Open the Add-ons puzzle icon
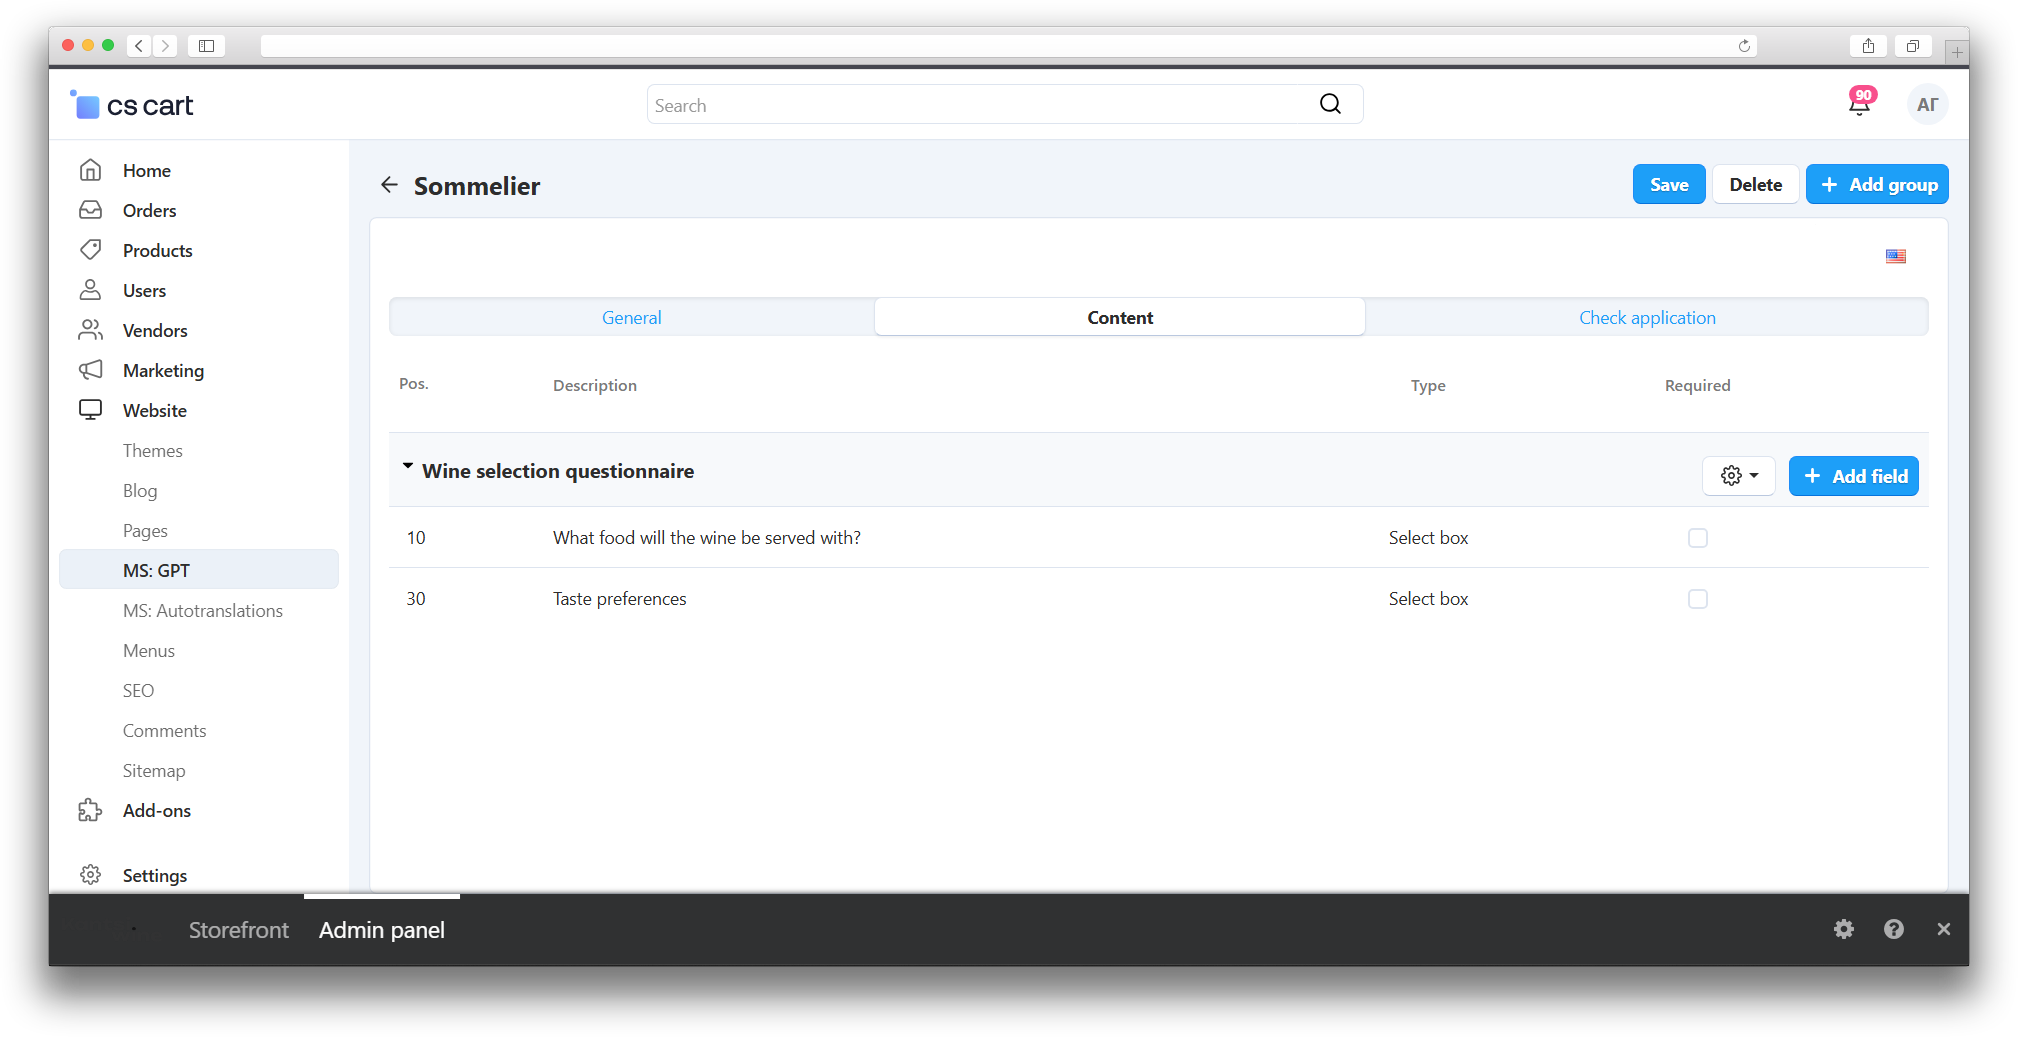The height and width of the screenshot is (1037, 2018). pos(90,810)
